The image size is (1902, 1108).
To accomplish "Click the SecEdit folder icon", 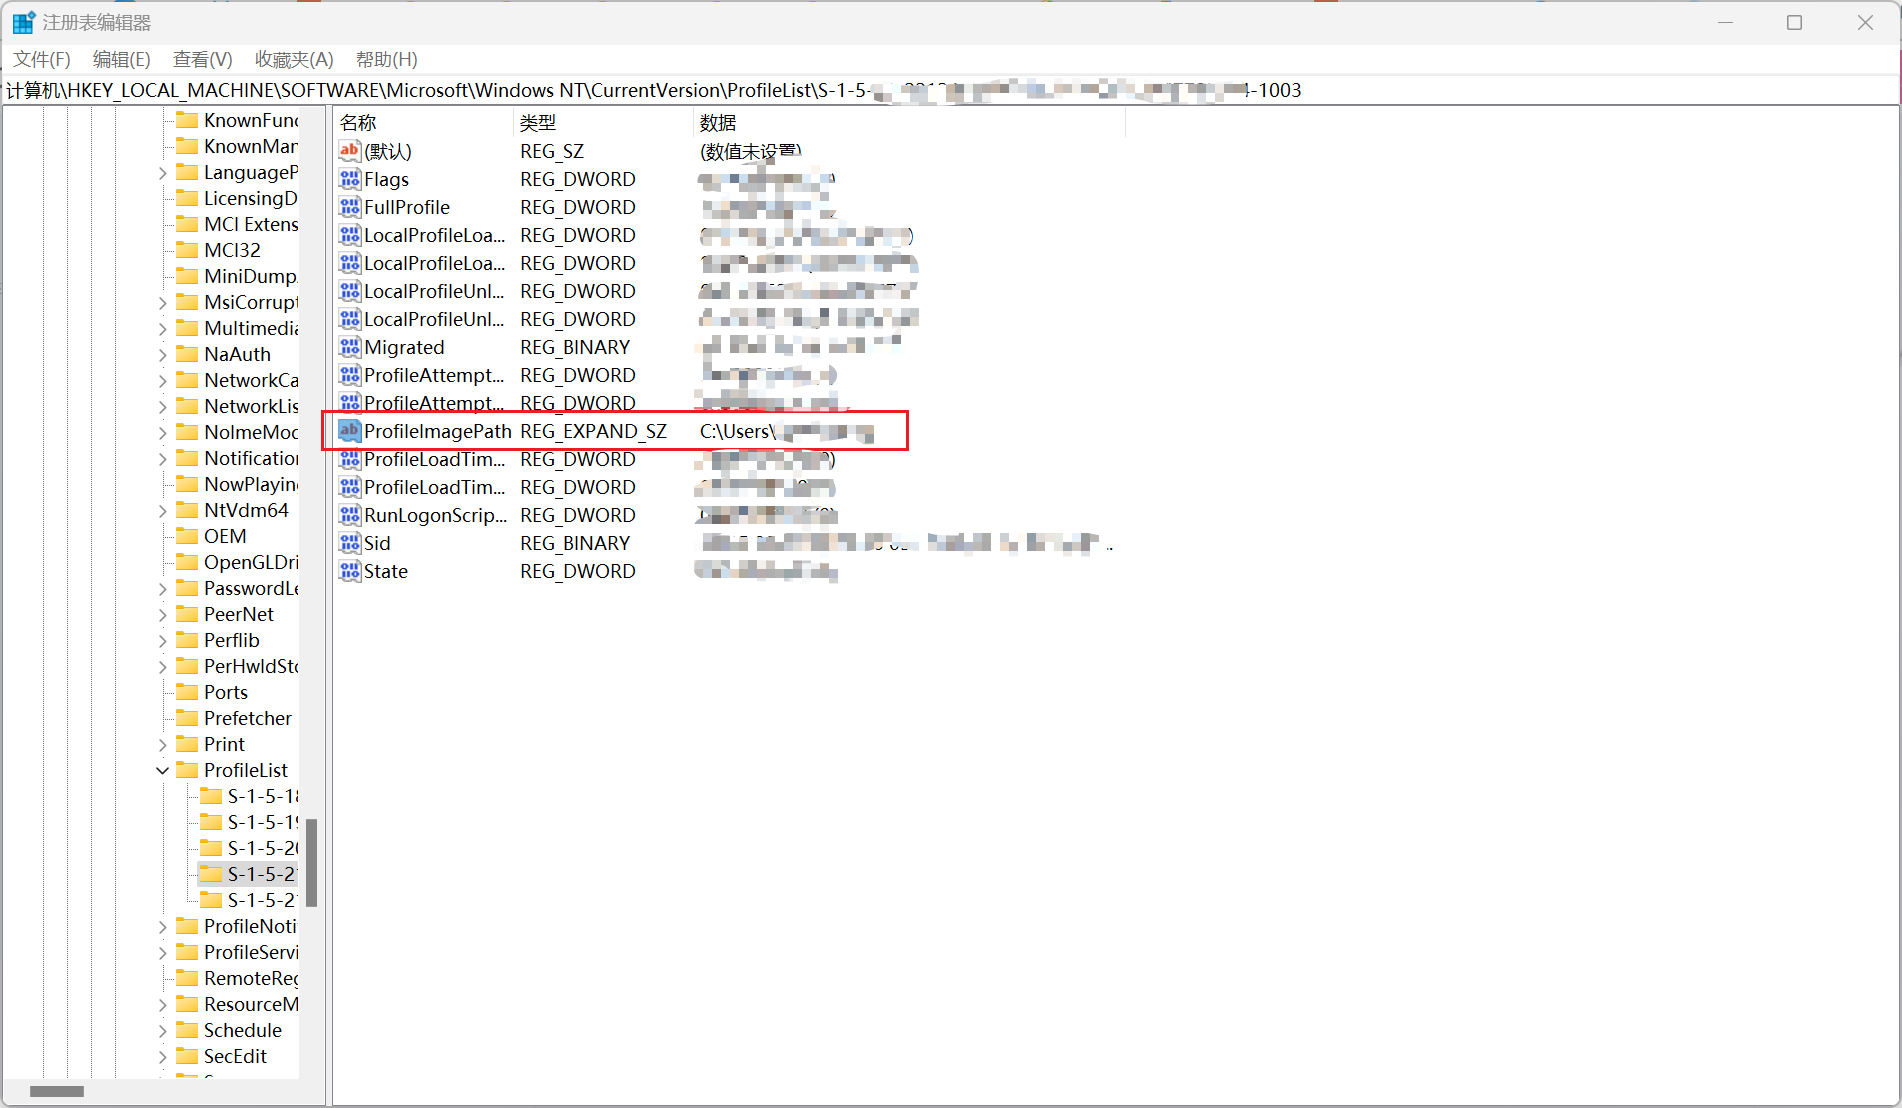I will click(x=187, y=1056).
